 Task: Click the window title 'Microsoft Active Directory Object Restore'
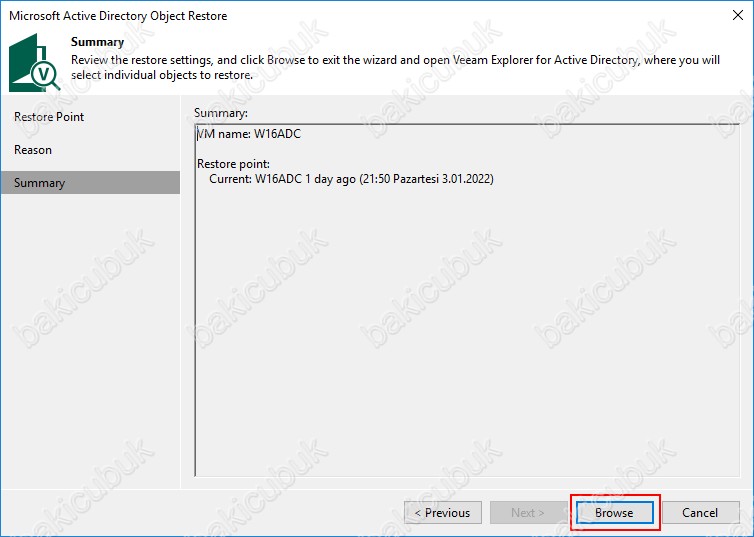pyautogui.click(x=118, y=16)
